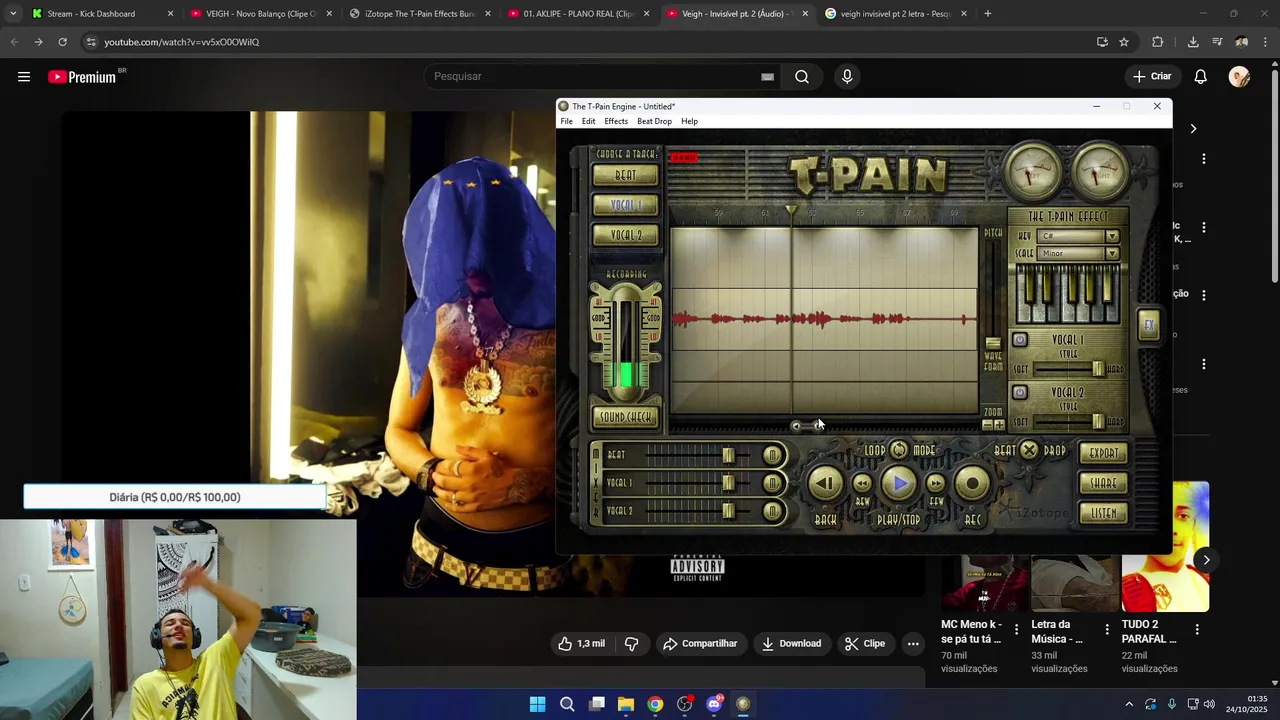The image size is (1280, 720).
Task: Switch to Stream - Kick Dashboard tab
Action: coord(102,14)
